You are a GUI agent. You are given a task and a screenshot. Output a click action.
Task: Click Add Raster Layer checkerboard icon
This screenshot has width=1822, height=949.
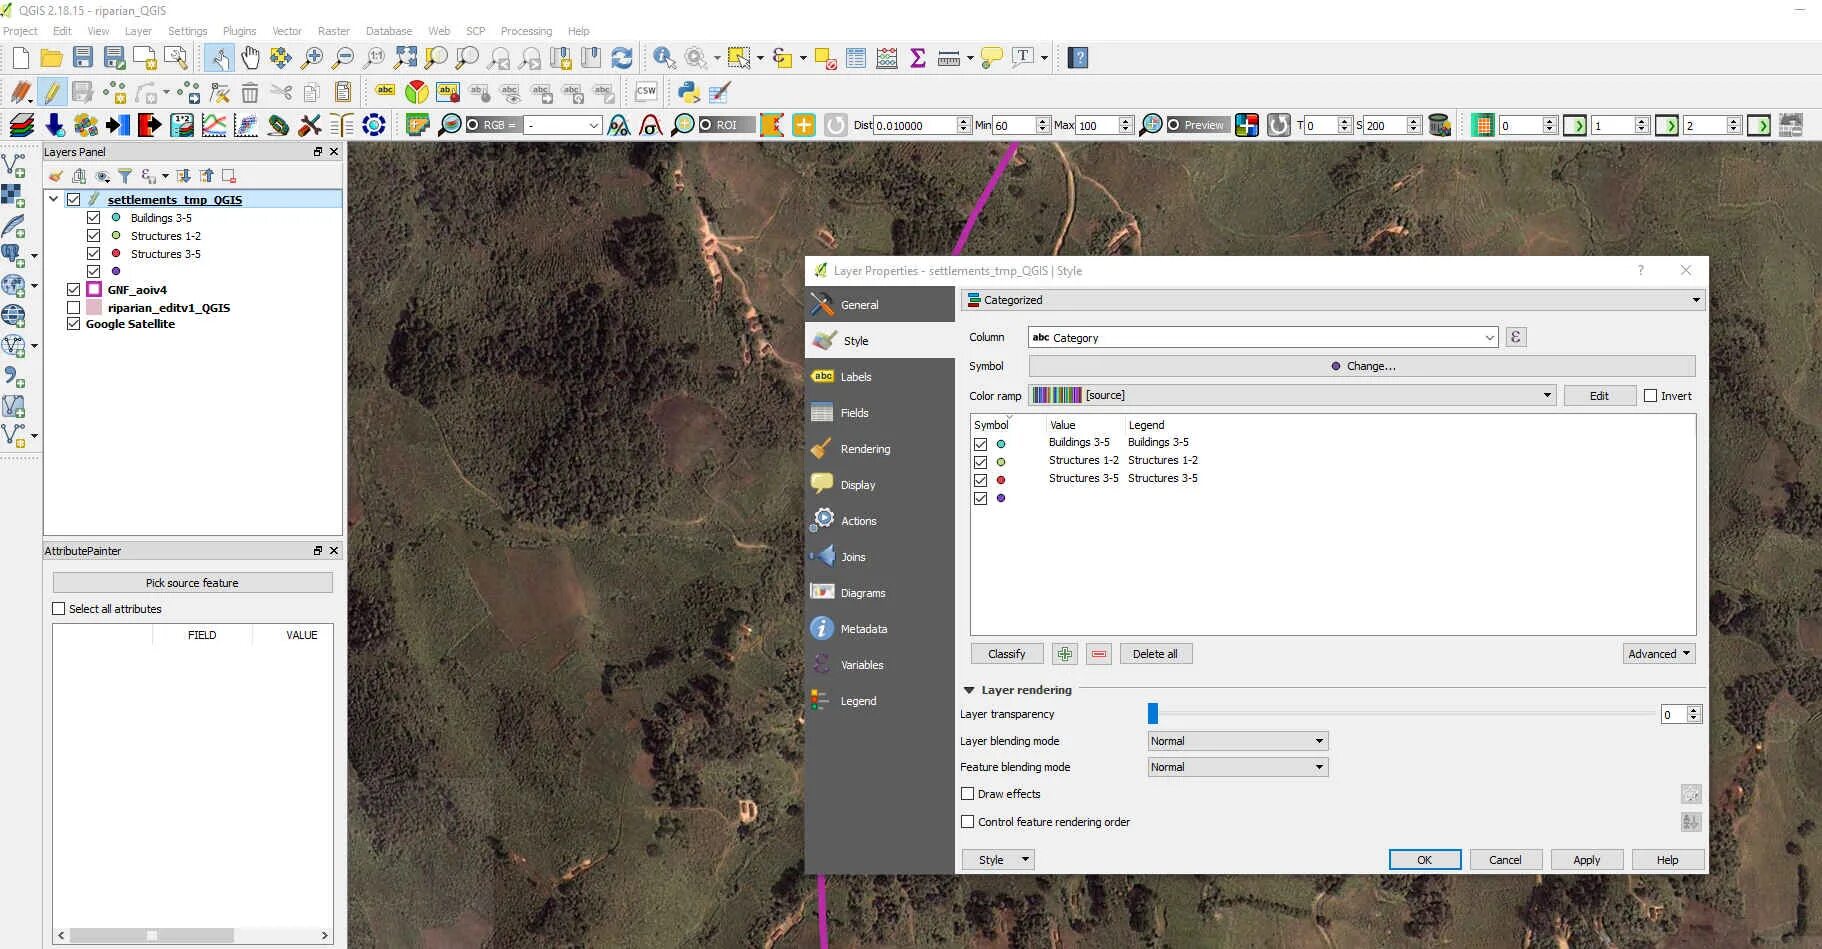click(x=14, y=195)
